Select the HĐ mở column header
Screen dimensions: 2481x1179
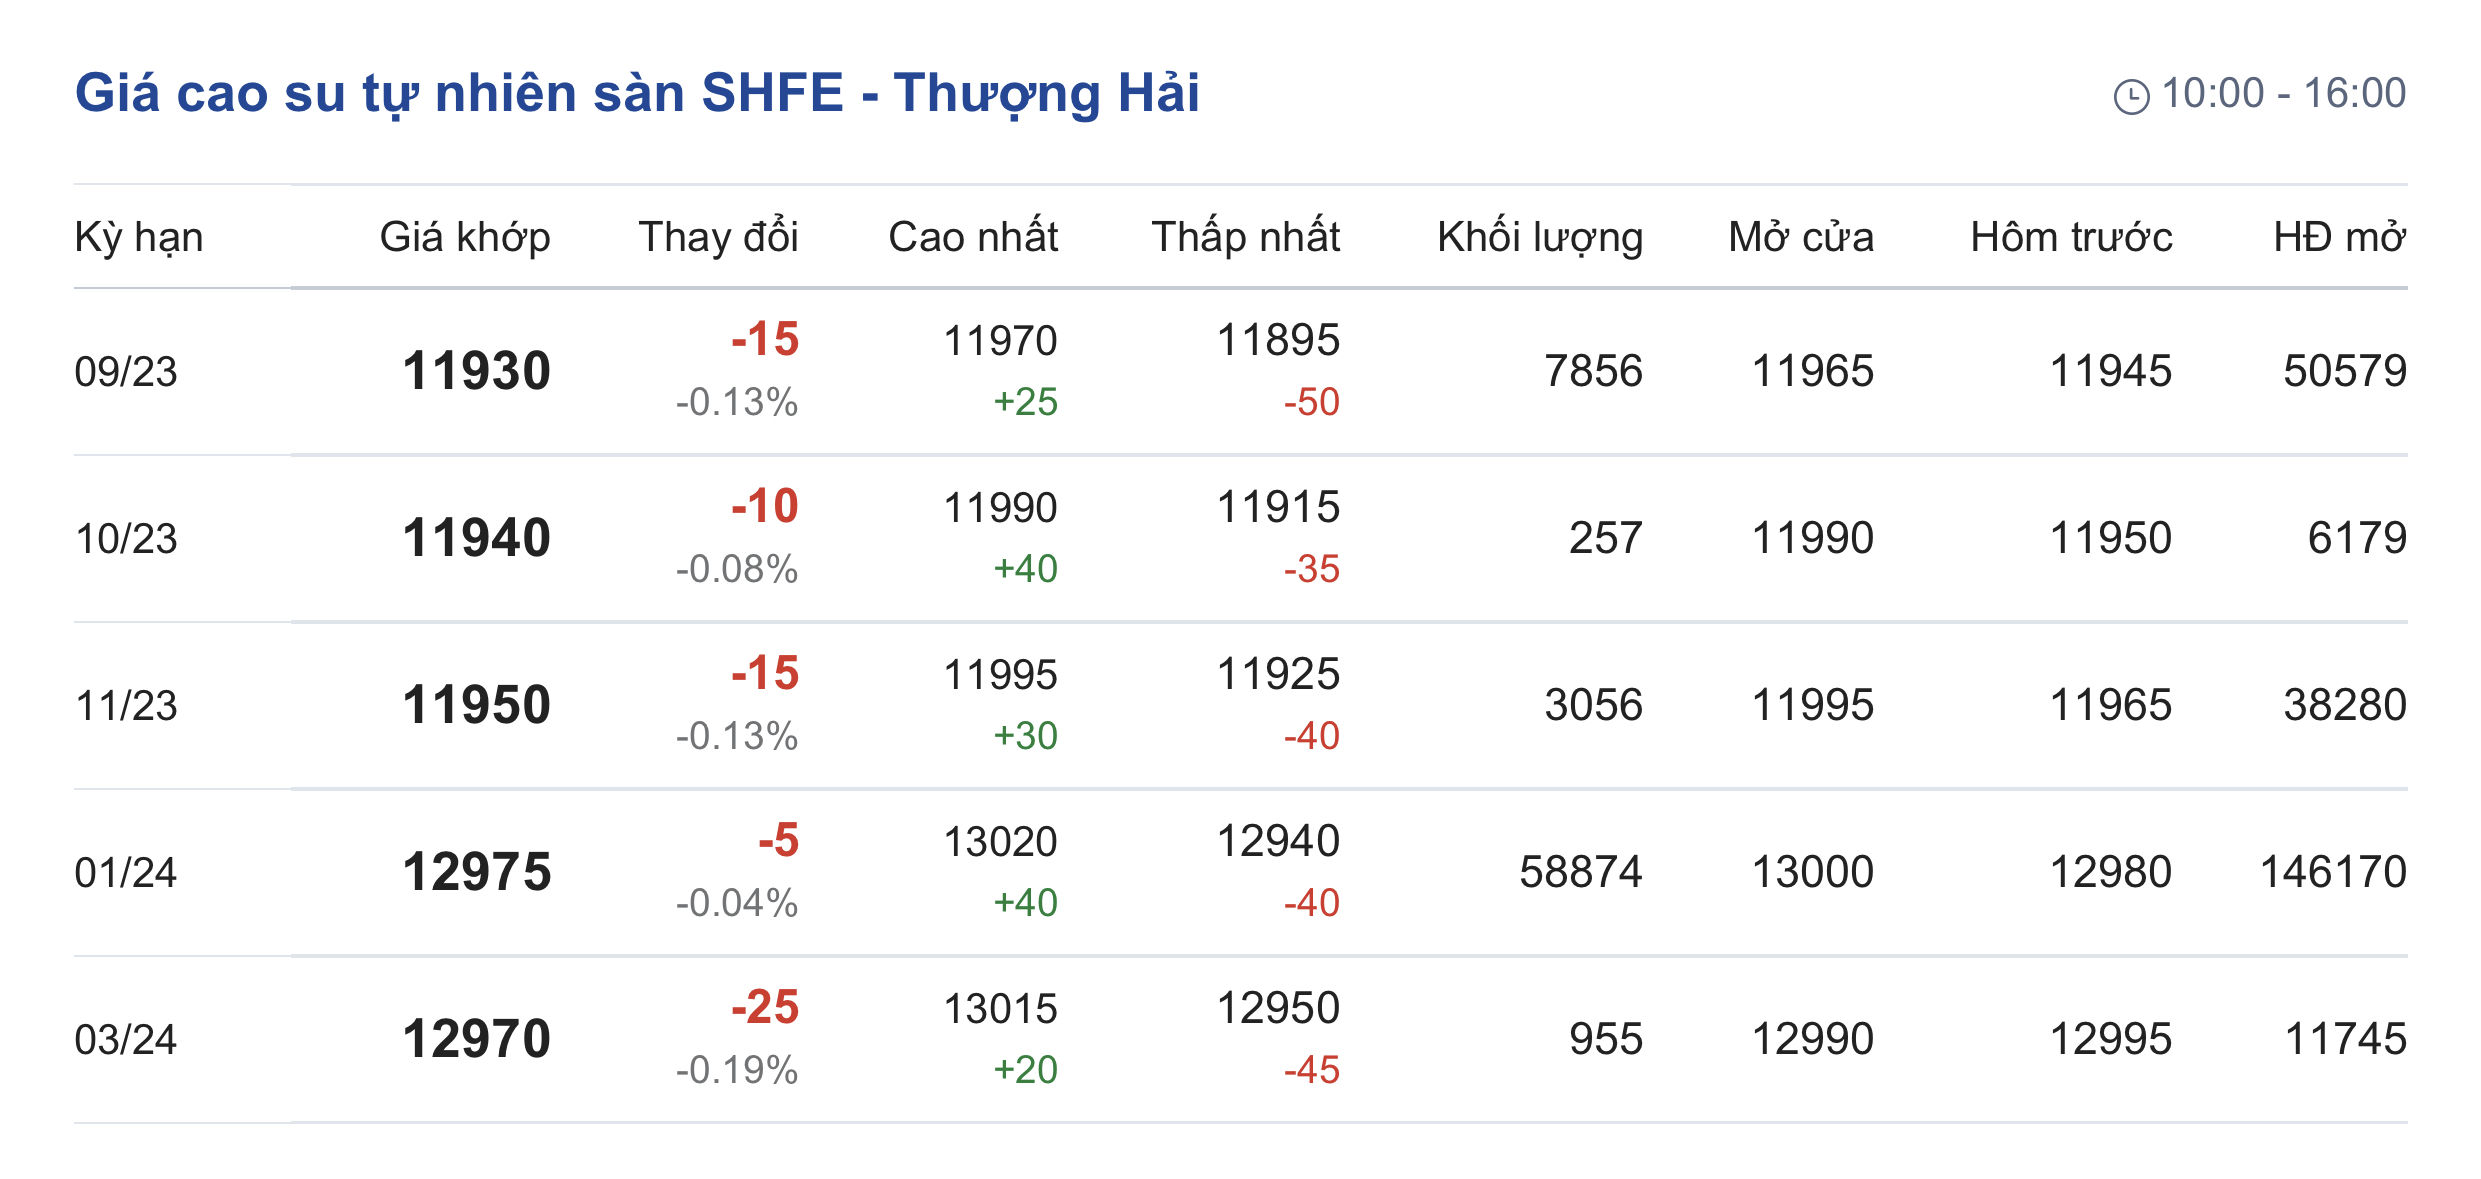[2339, 238]
